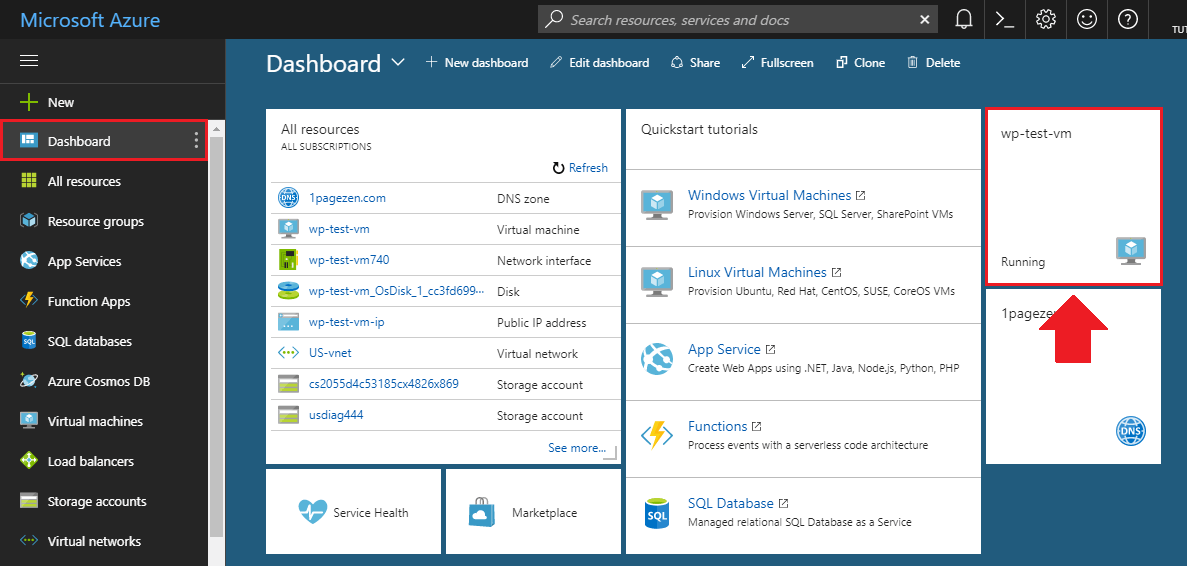Click the Virtual machines monitor icon in sidebar
Screen dimensions: 1187x566
[x=29, y=421]
